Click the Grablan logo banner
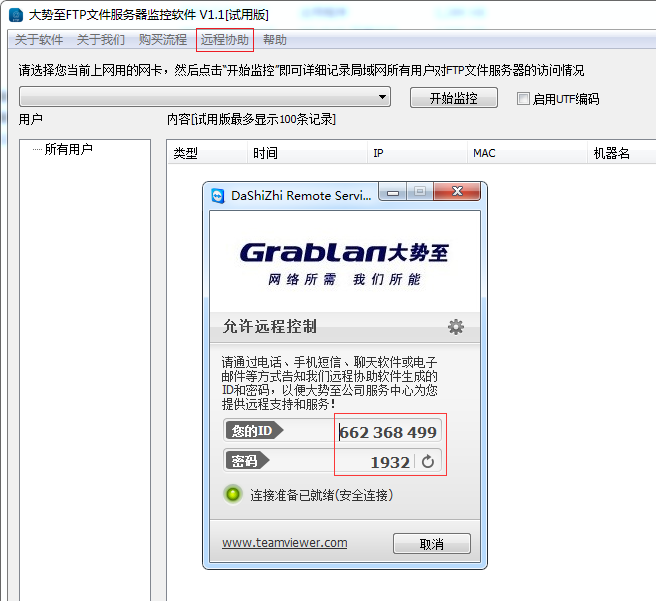The width and height of the screenshot is (656, 601). click(x=344, y=261)
